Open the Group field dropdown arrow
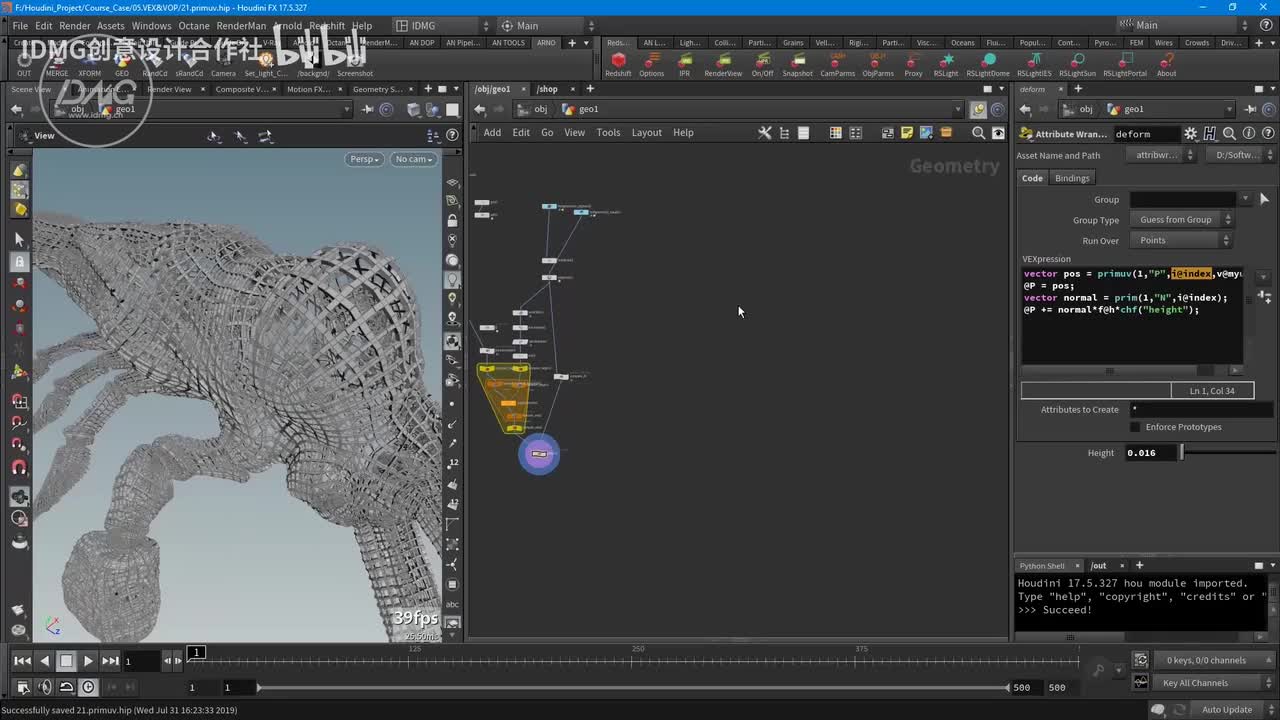The height and width of the screenshot is (720, 1280). 1245,199
